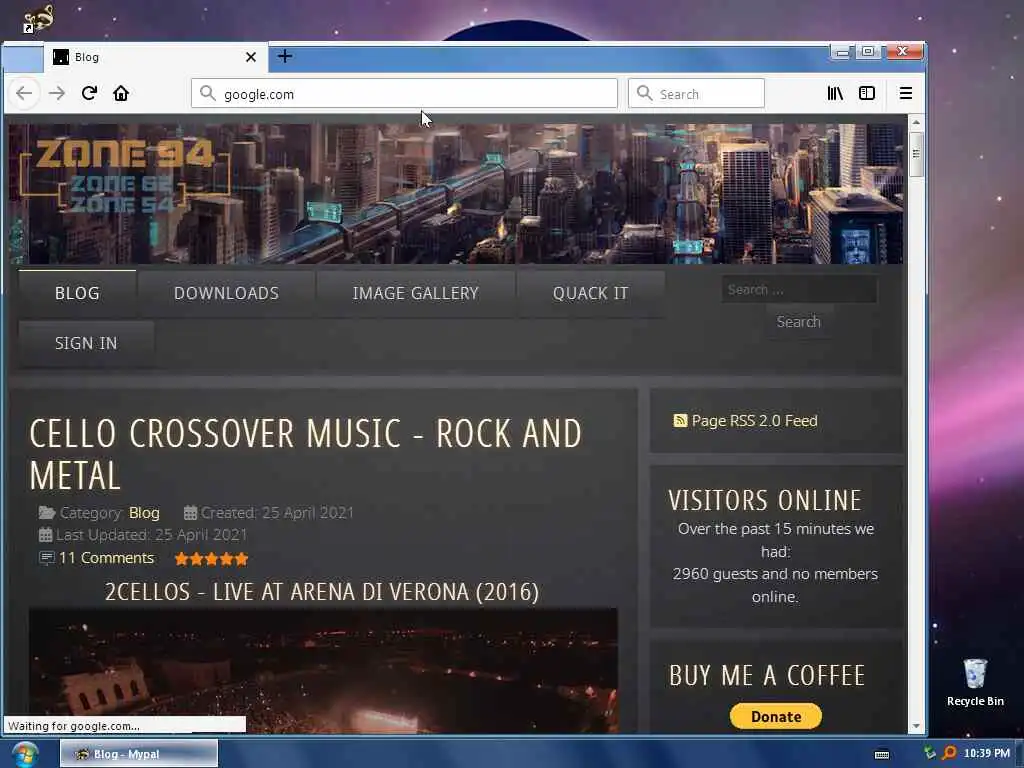
Task: Click the Category folder icon
Action: [x=46, y=513]
